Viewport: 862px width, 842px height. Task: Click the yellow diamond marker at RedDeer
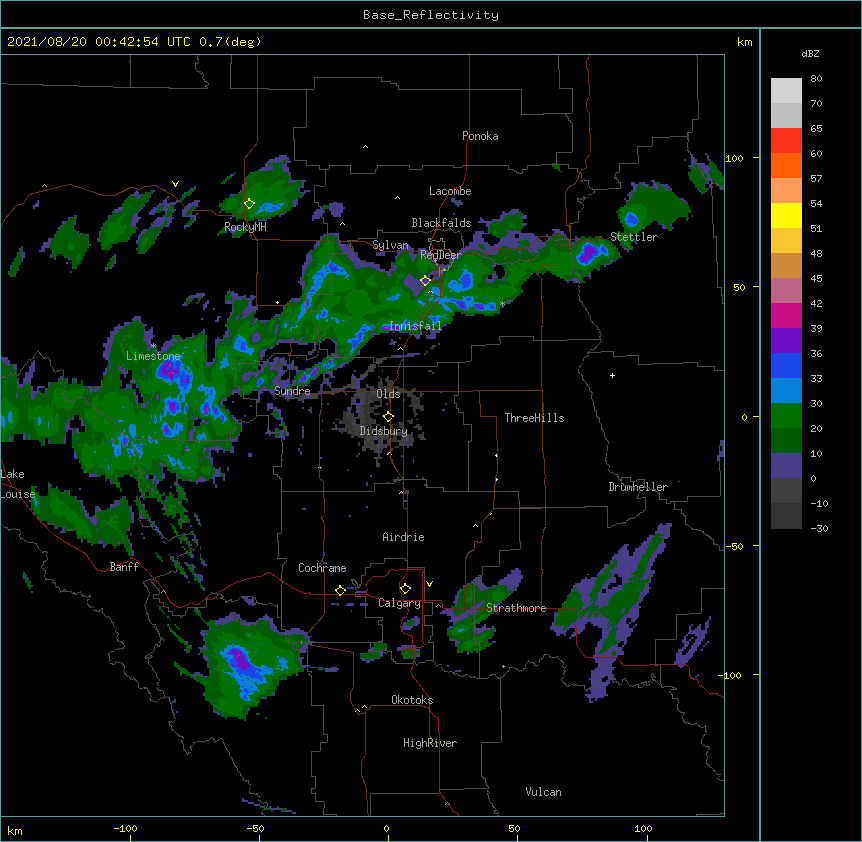pyautogui.click(x=425, y=281)
